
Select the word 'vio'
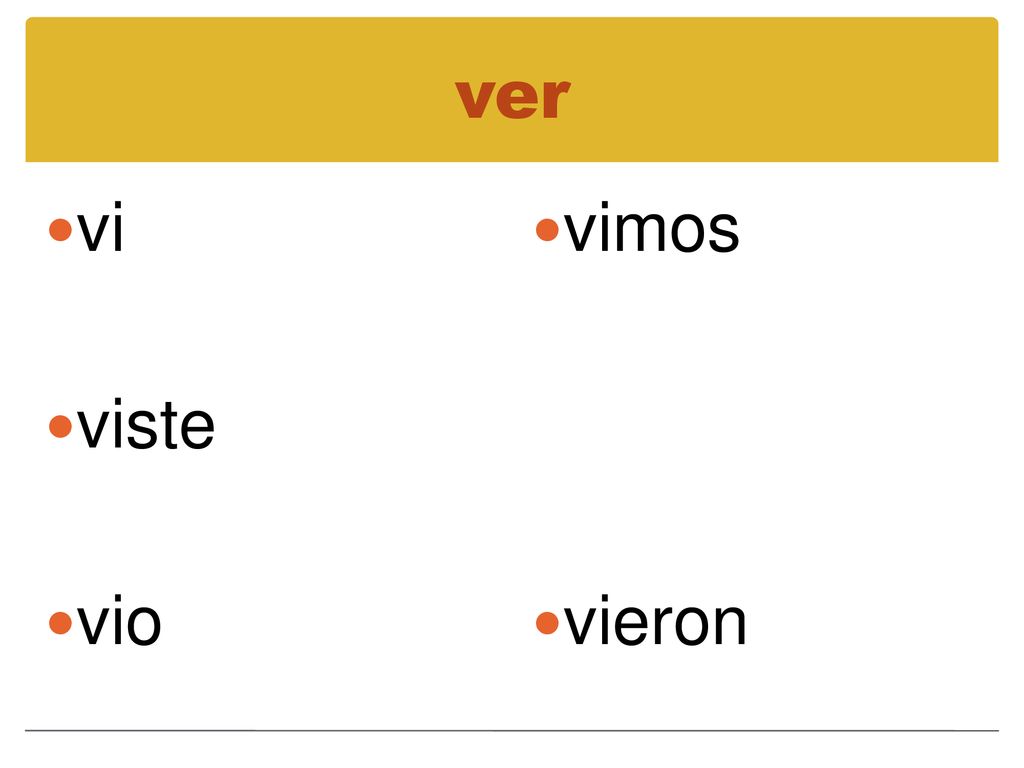click(x=119, y=620)
